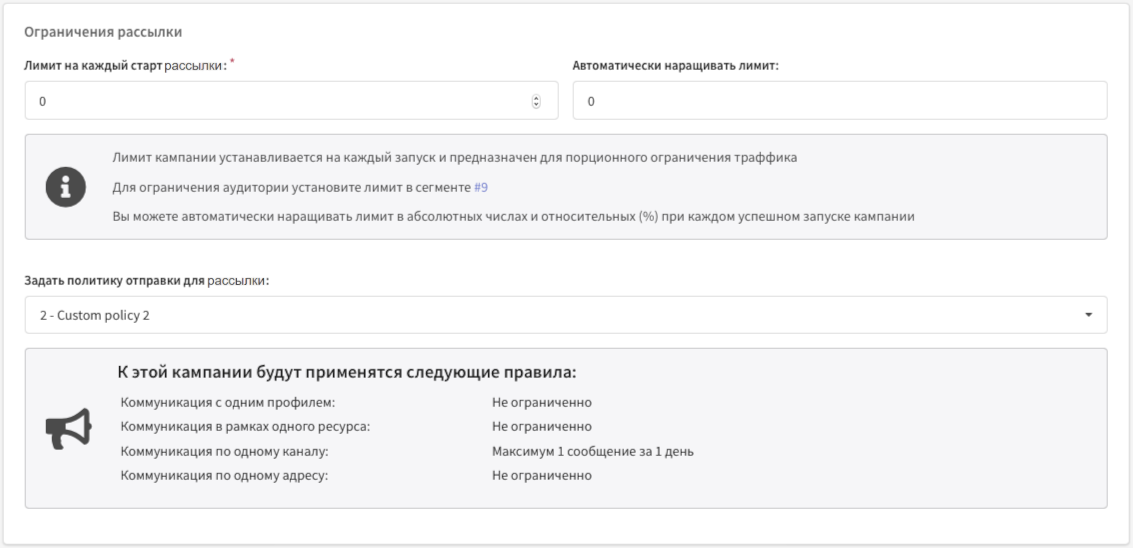Viewport: 1133px width, 548px height.
Task: Open segment link #9
Action: 480,188
